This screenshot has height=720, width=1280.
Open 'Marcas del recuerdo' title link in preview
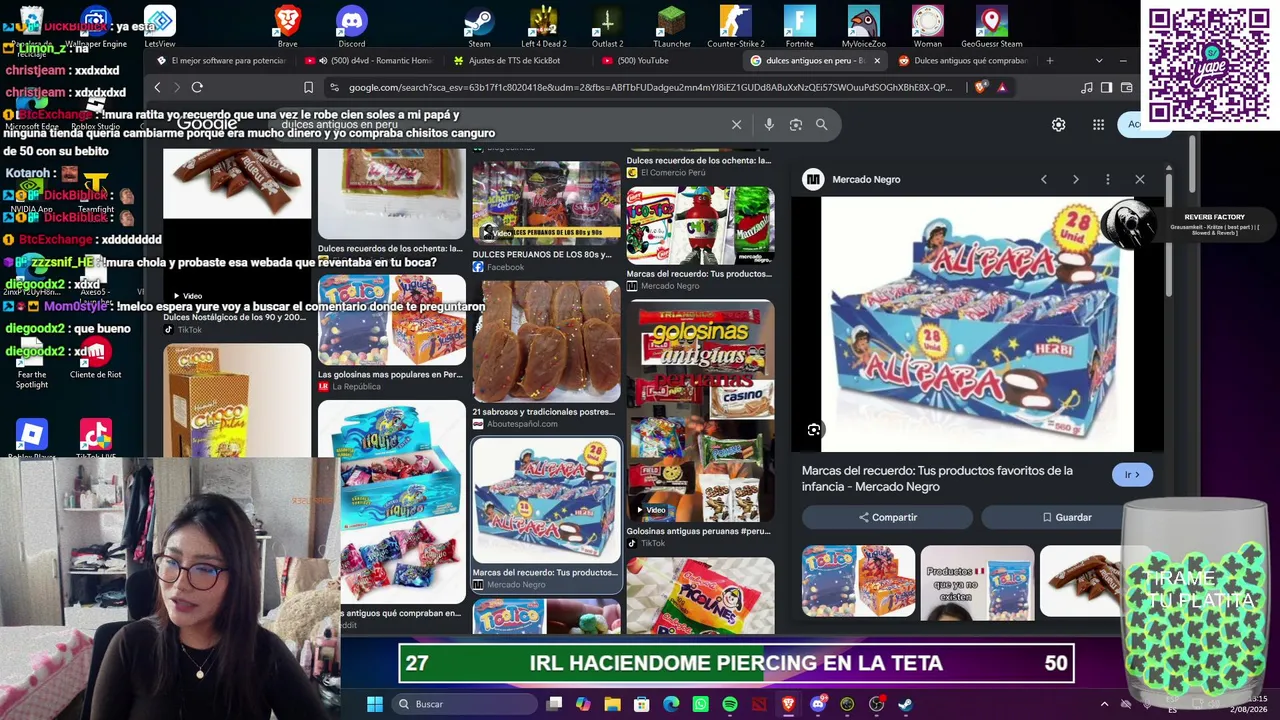click(937, 478)
